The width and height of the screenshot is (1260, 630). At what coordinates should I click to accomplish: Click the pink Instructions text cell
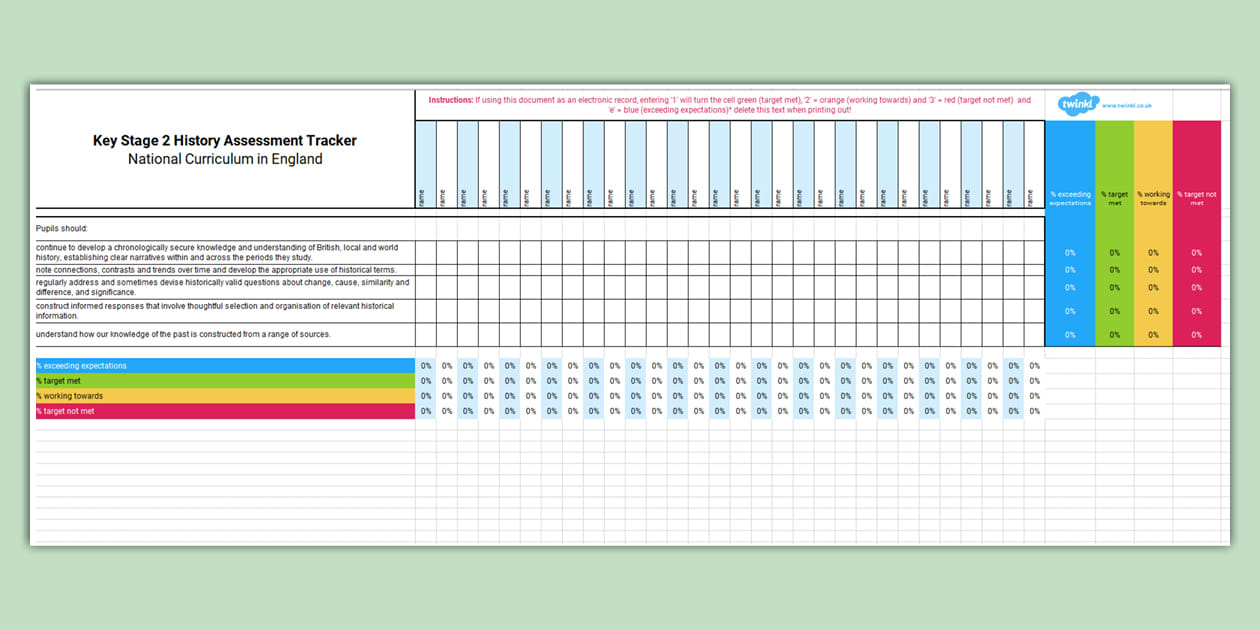[x=729, y=103]
